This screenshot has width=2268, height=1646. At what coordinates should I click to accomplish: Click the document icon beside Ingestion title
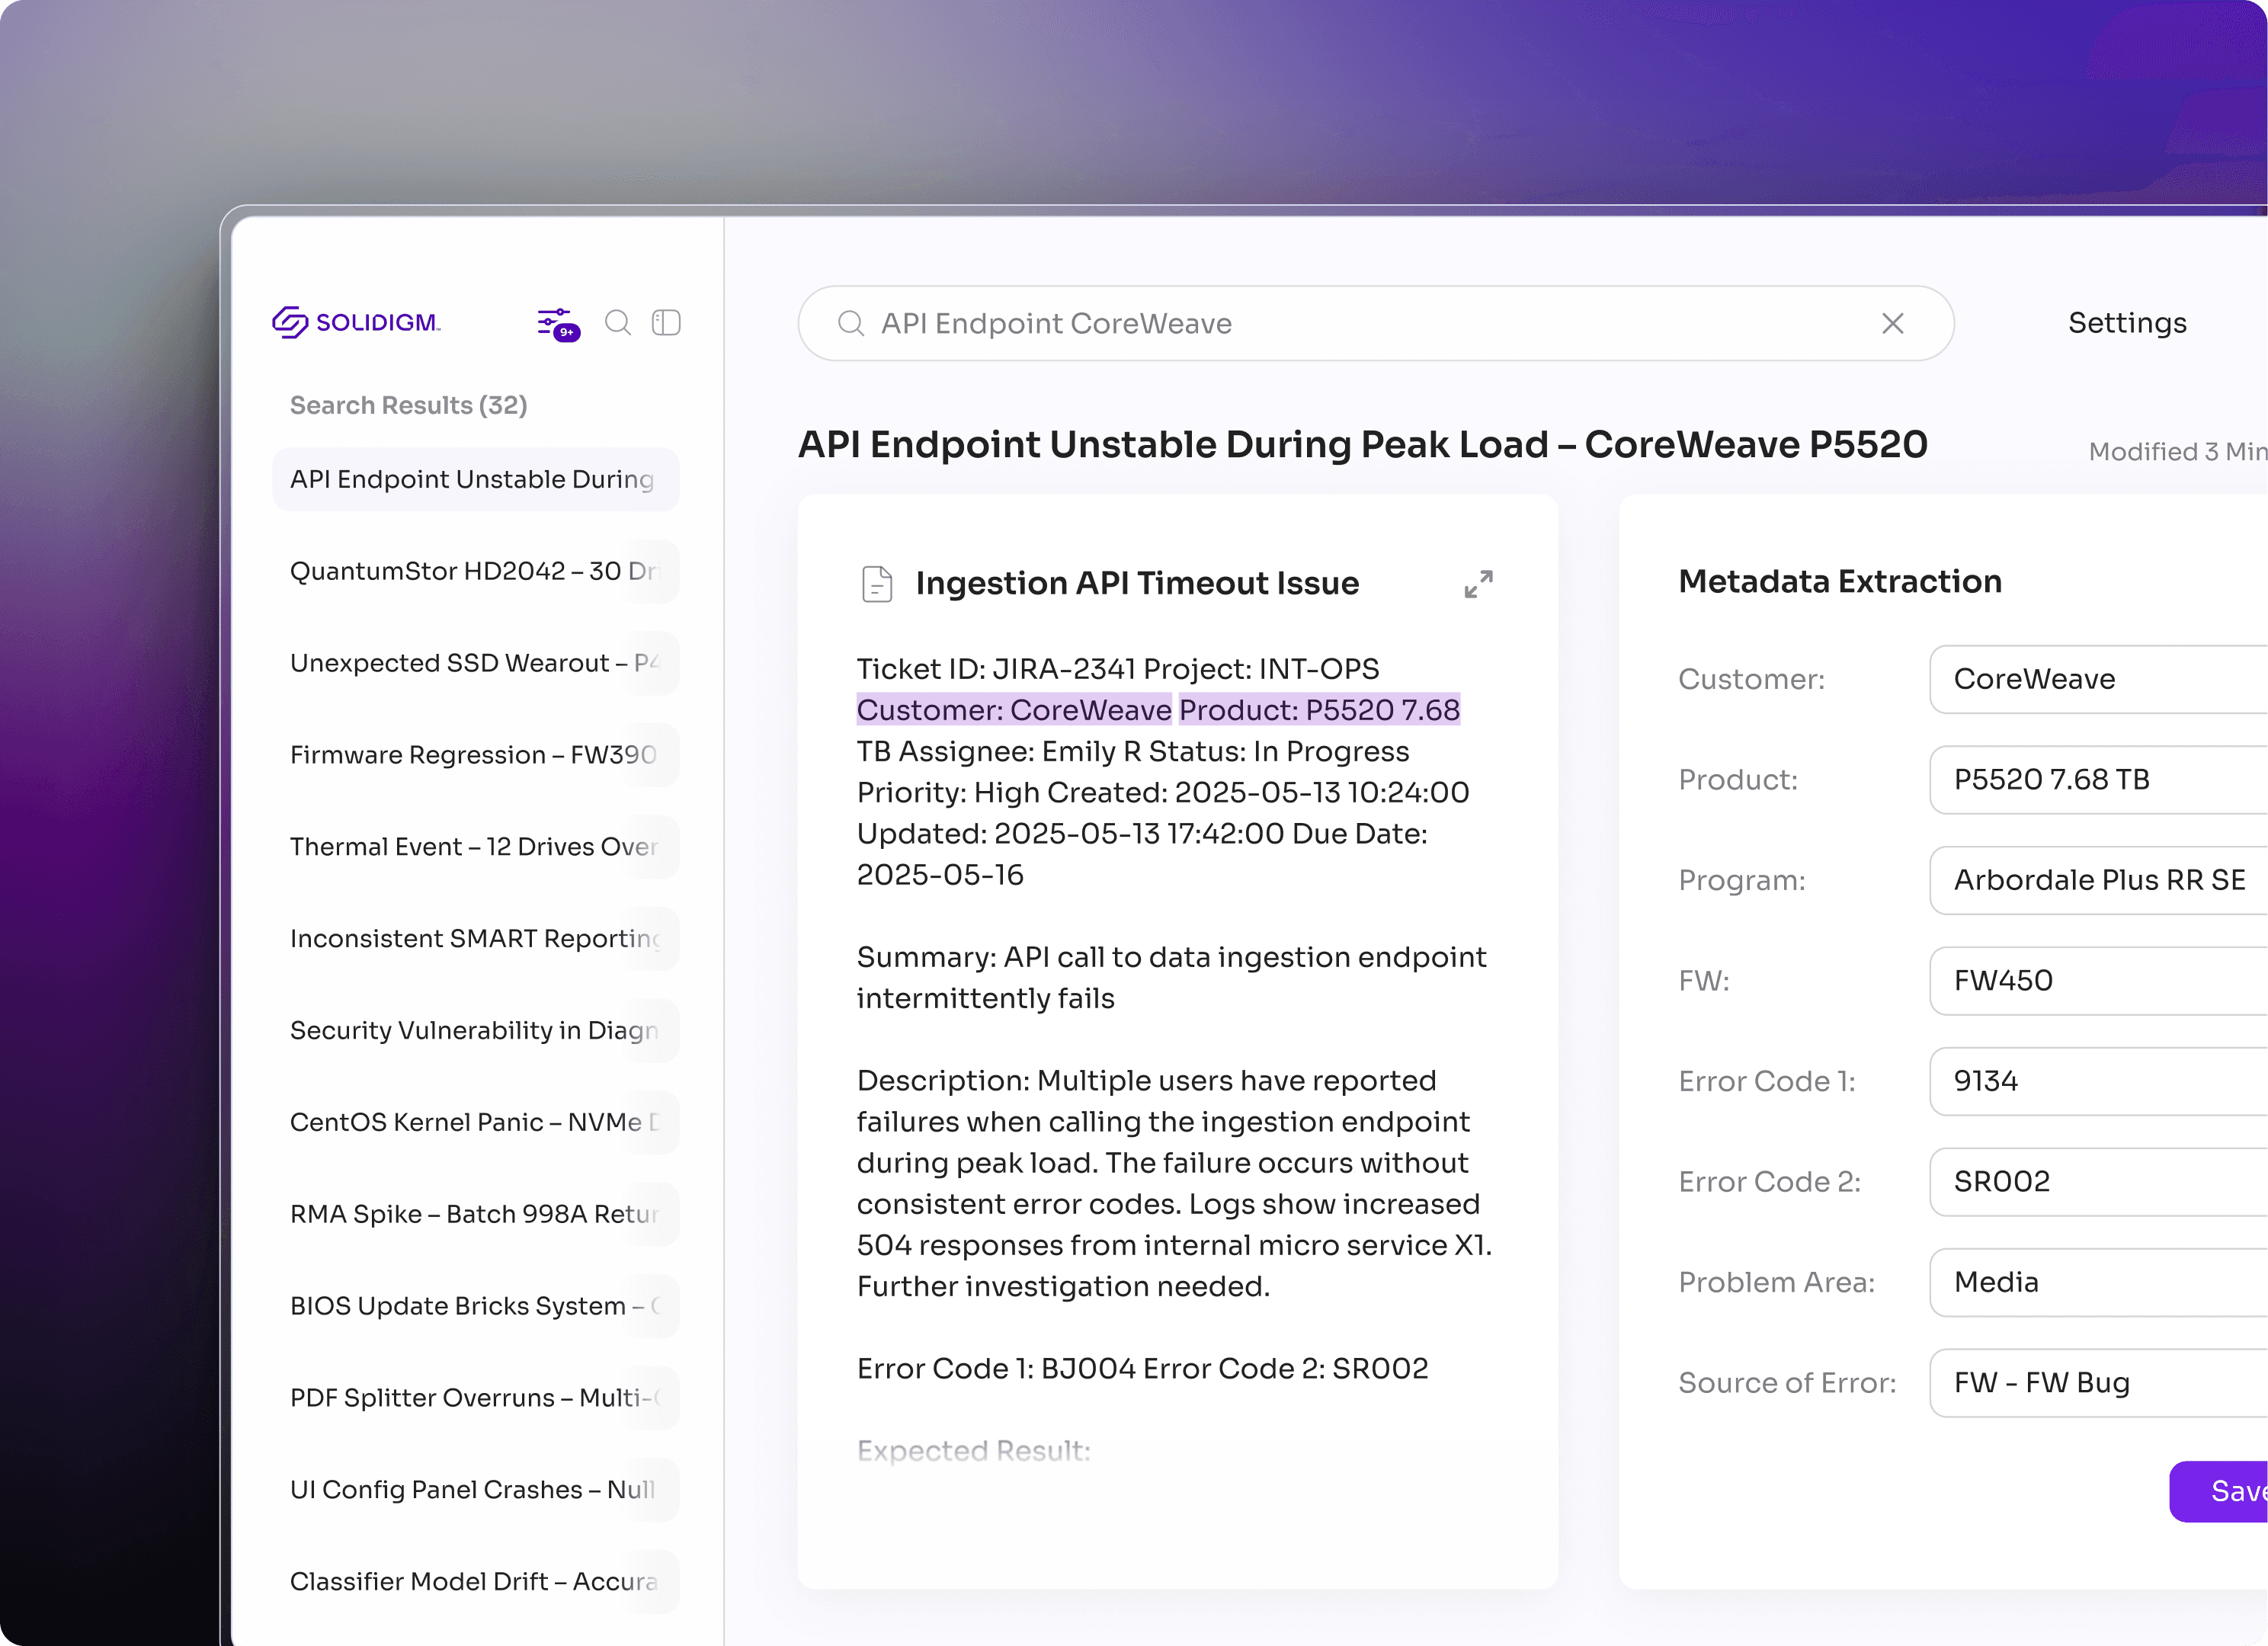pos(877,584)
